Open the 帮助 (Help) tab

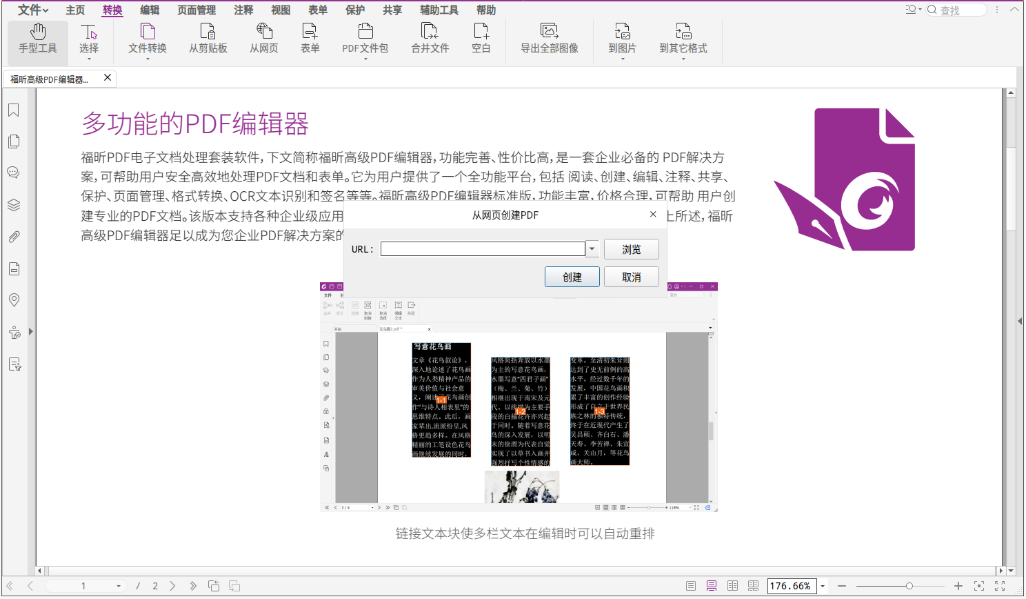click(486, 10)
